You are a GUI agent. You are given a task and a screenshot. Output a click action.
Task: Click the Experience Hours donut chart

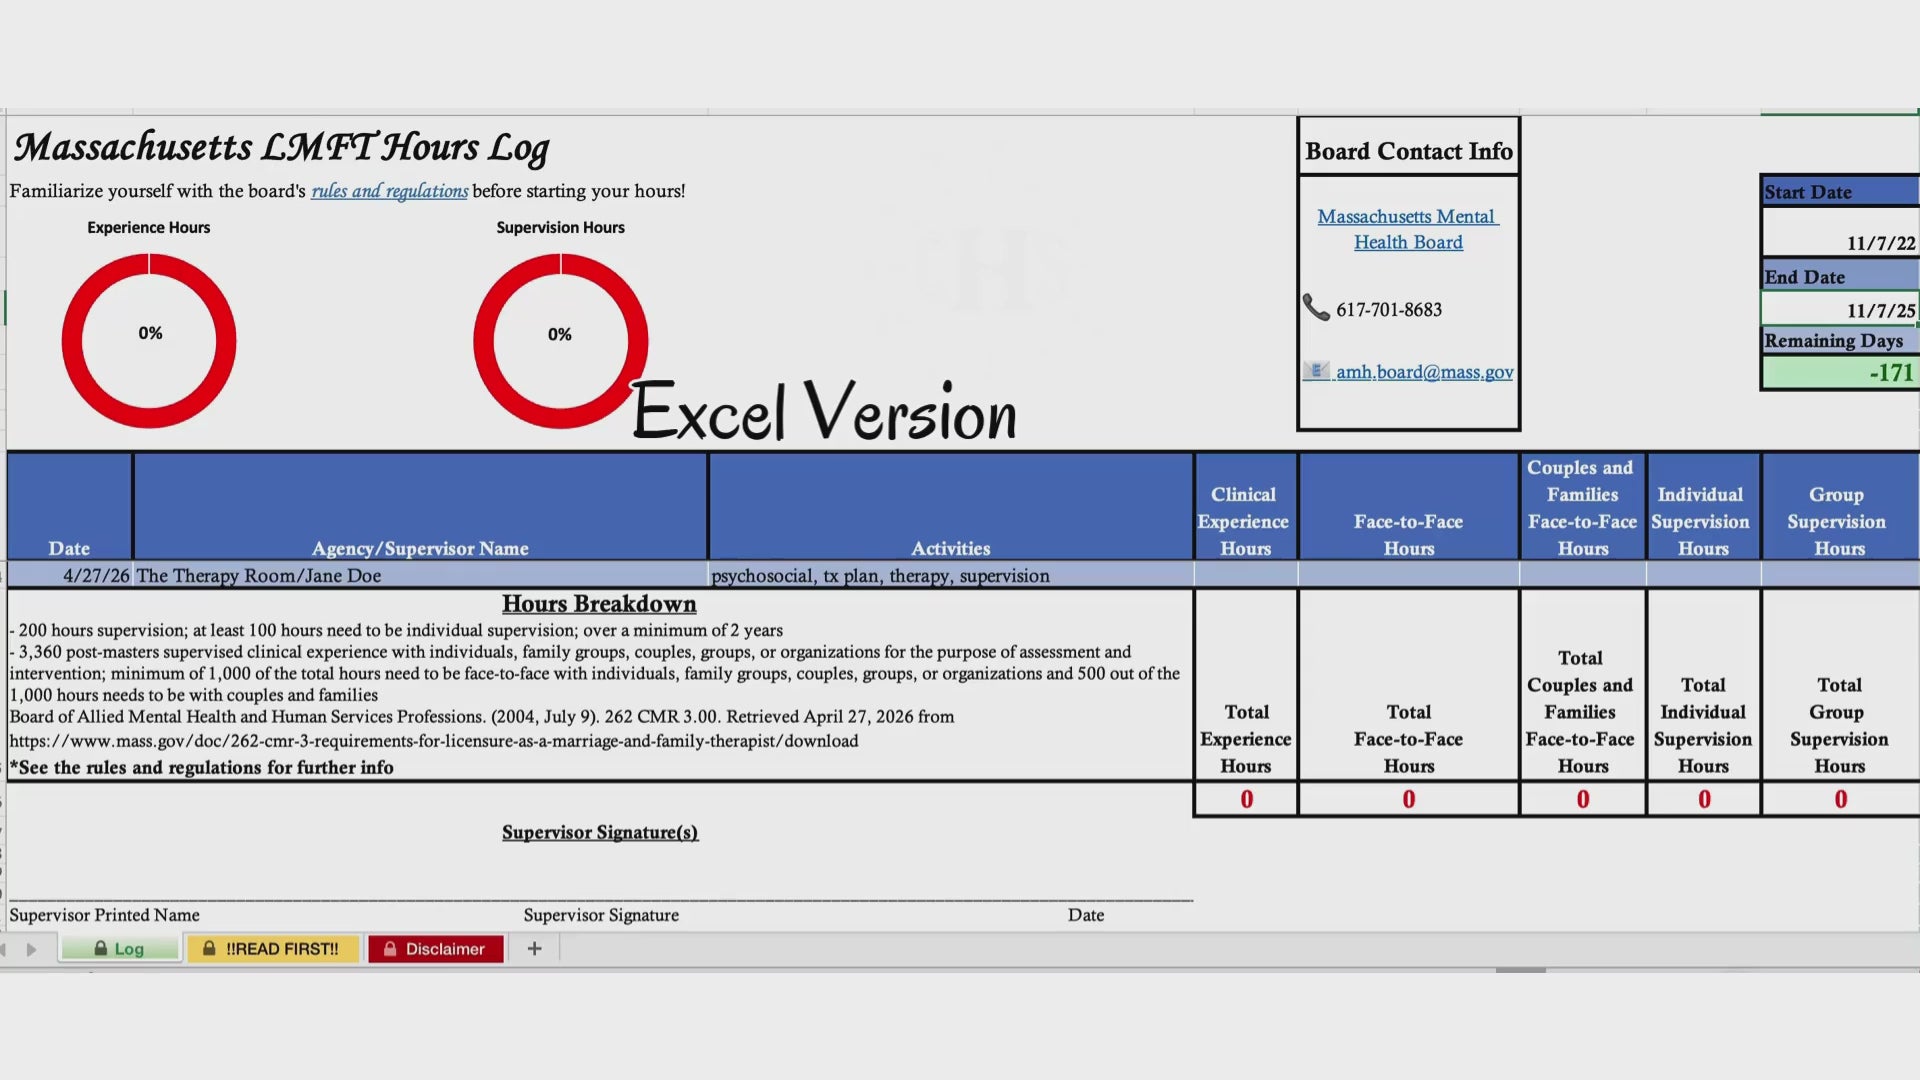149,341
